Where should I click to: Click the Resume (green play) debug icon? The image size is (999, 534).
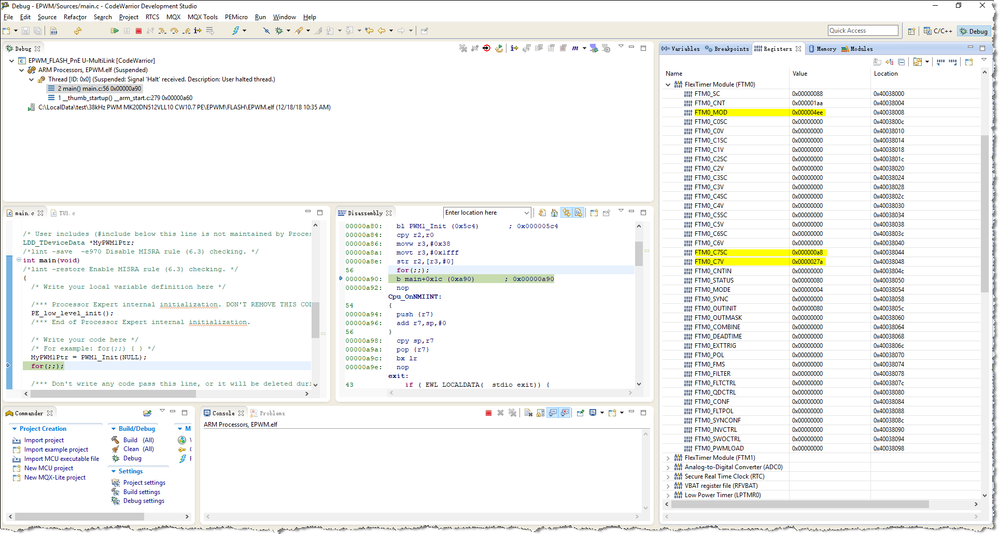[x=115, y=31]
